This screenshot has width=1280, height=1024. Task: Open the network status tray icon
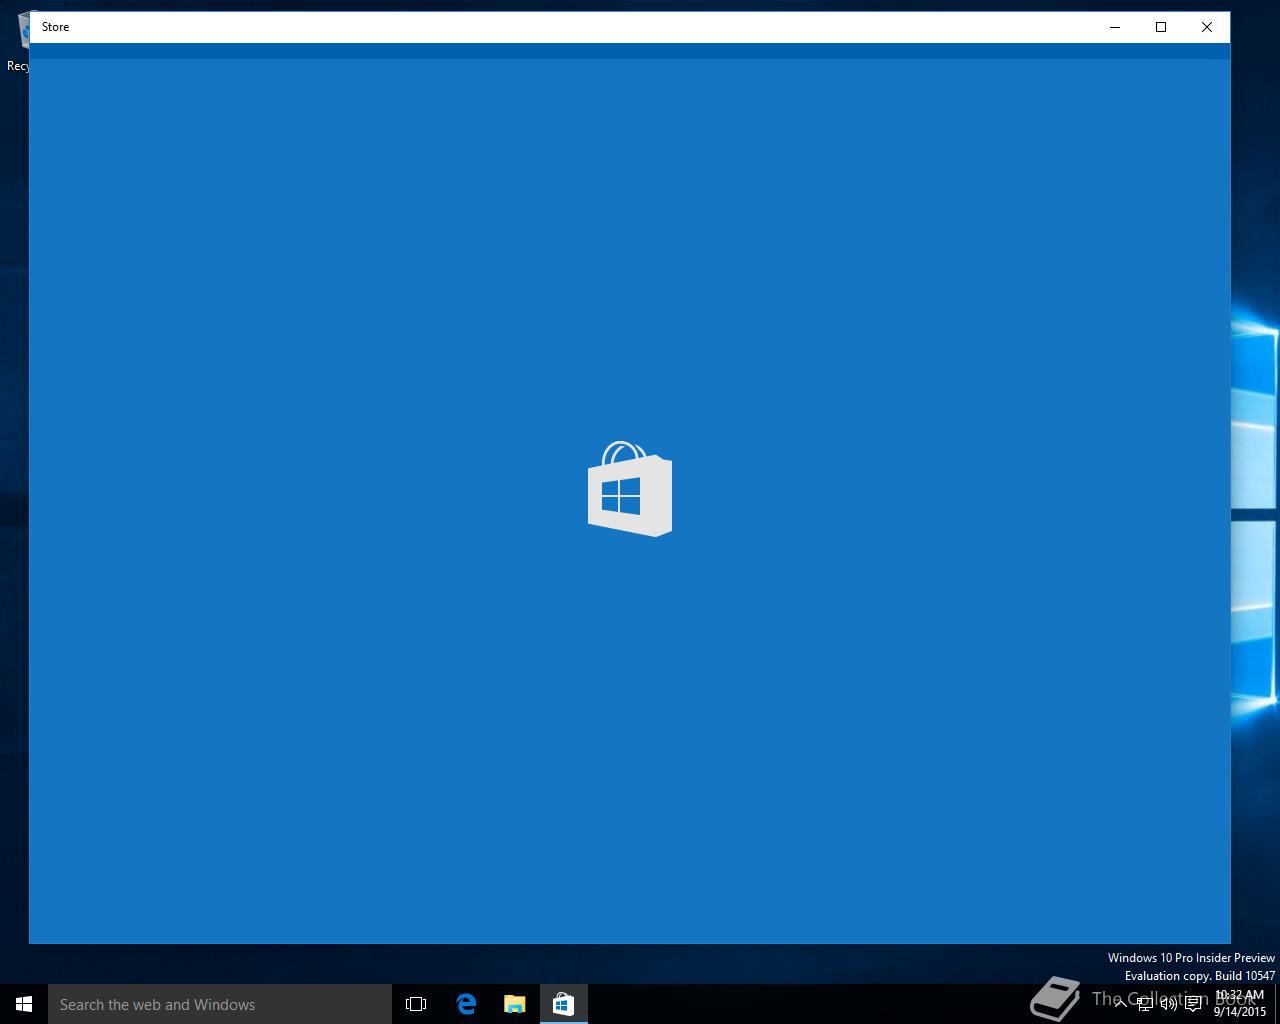pyautogui.click(x=1145, y=1003)
